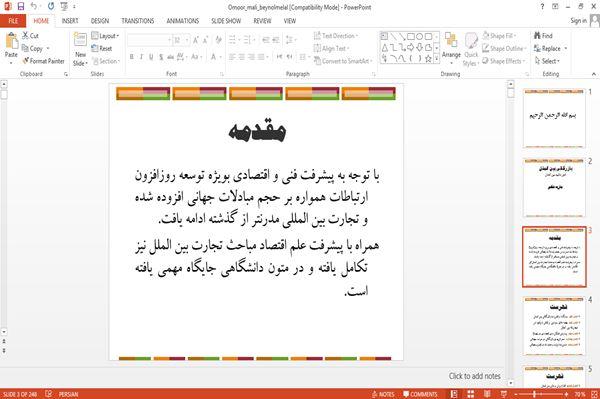Switch to the INSERT tab

[70, 21]
